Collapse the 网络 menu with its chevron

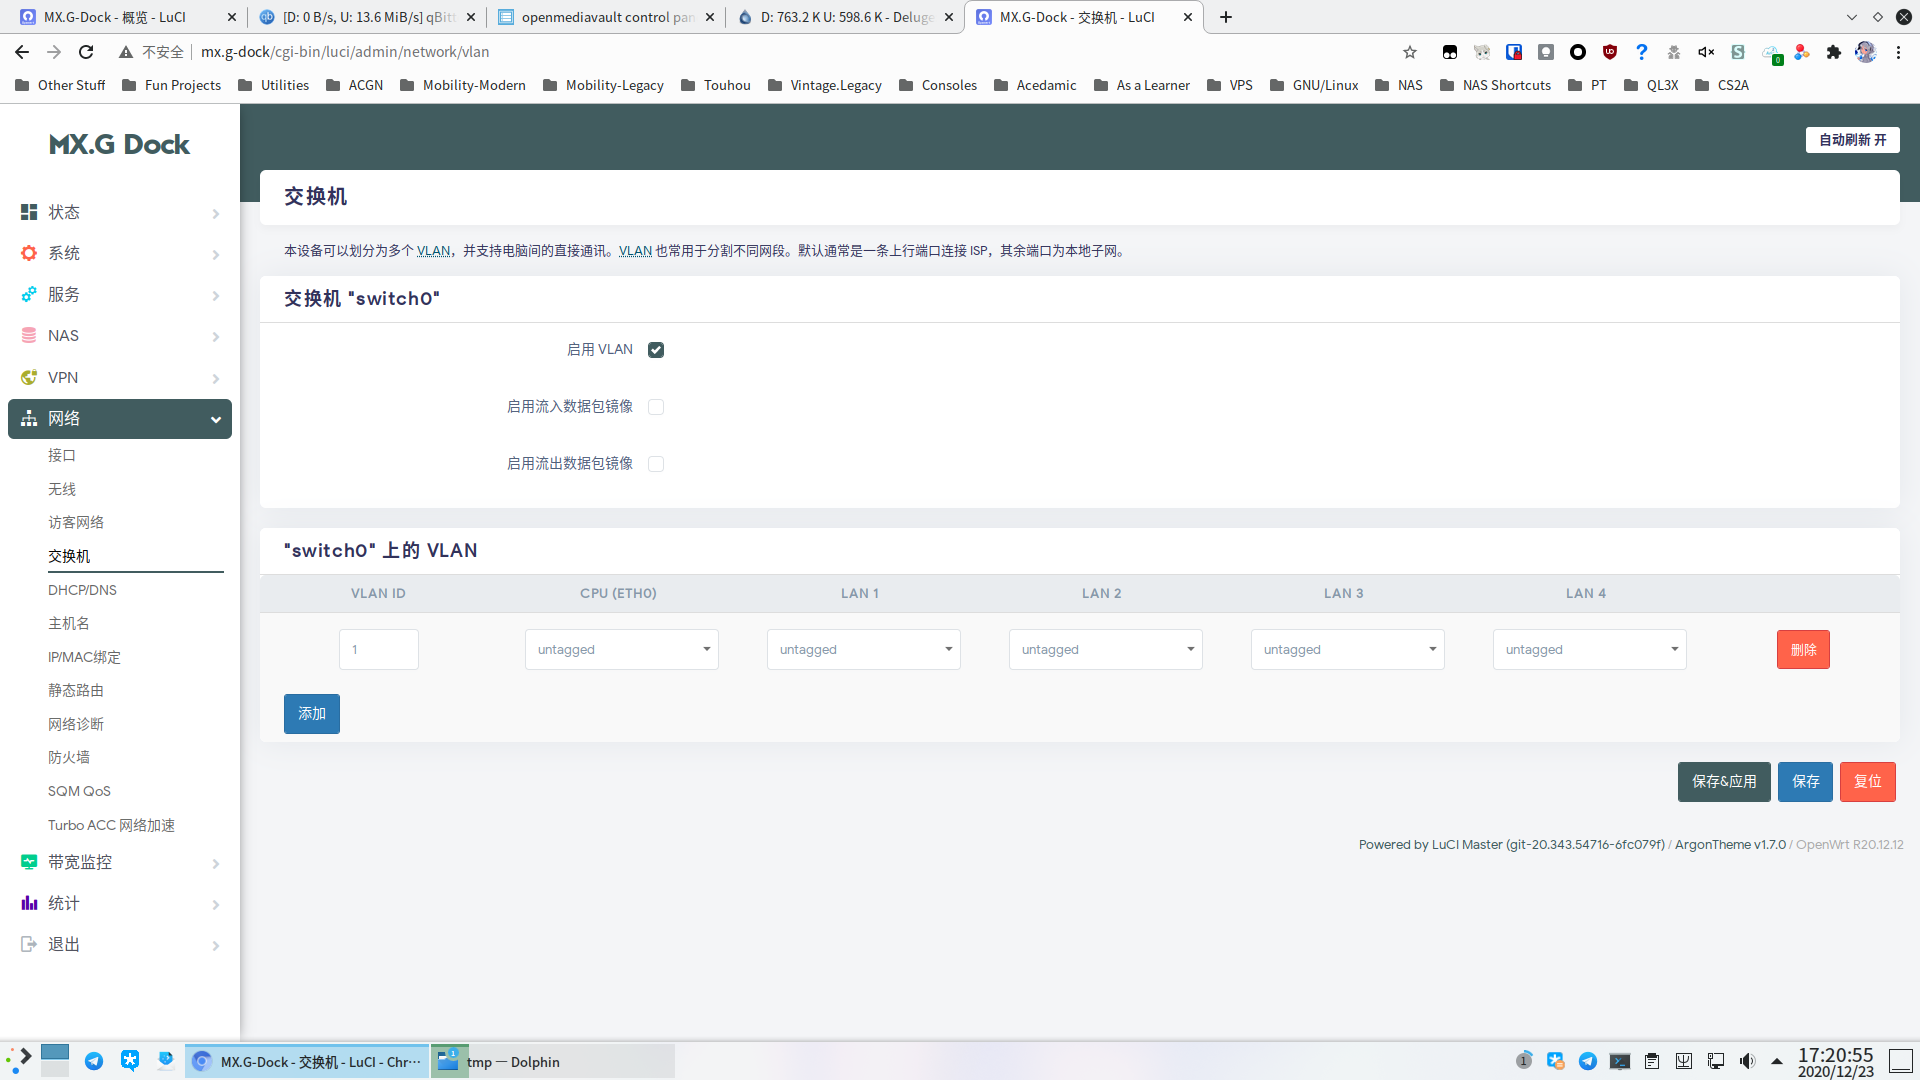pos(215,419)
